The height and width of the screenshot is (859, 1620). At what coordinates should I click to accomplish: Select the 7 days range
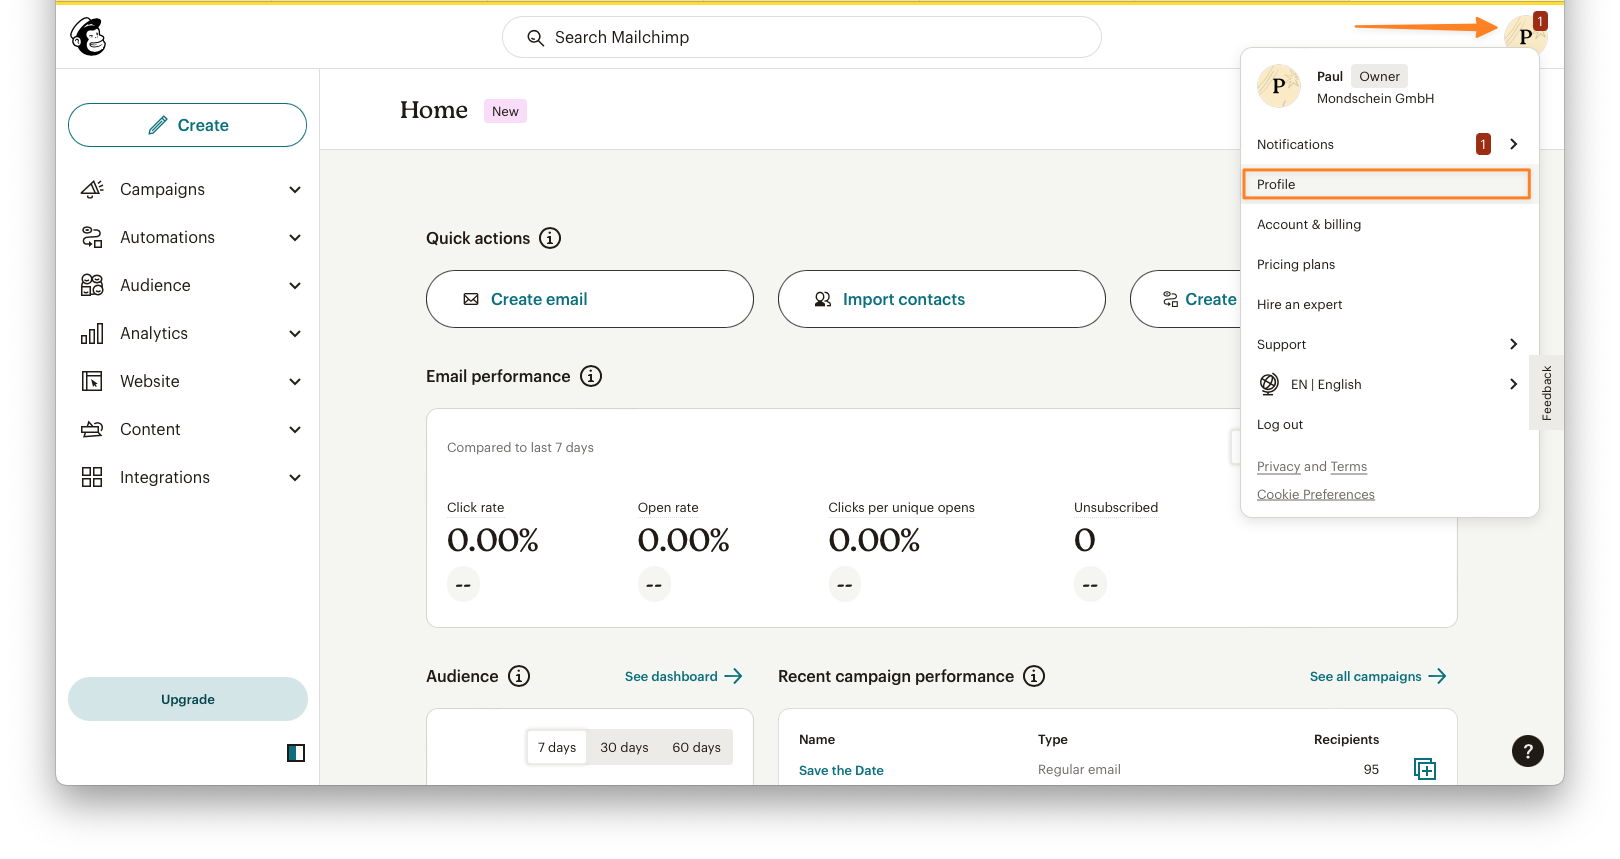[557, 747]
